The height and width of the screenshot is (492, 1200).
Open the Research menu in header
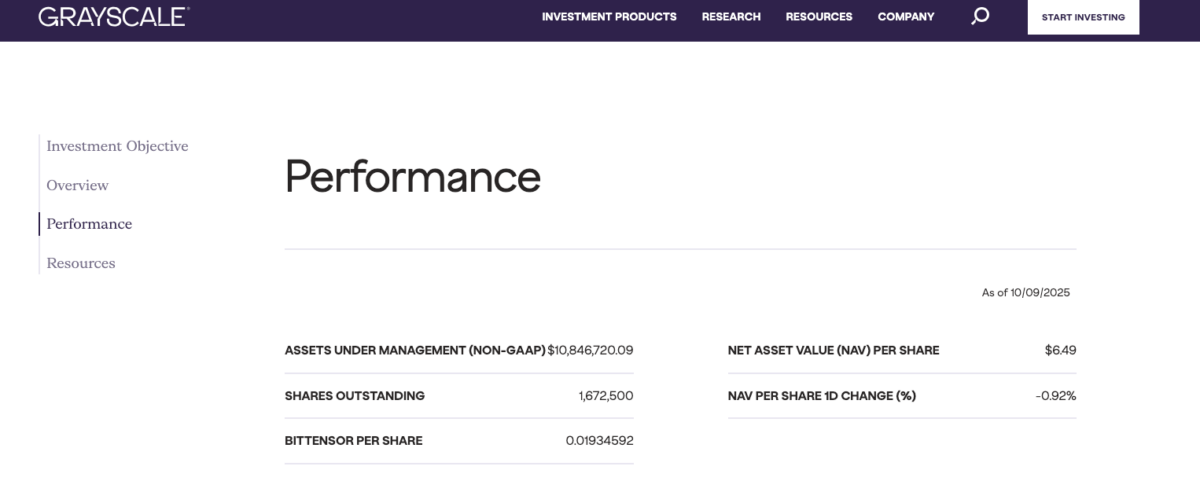731,17
